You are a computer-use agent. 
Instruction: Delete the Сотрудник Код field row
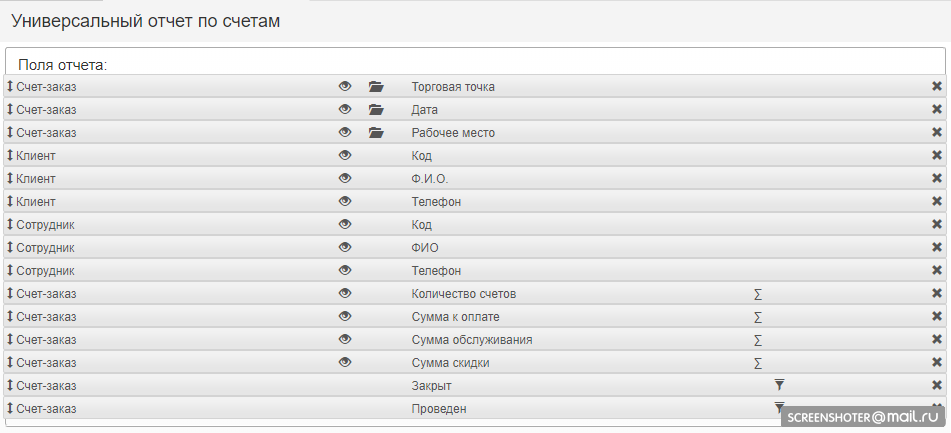pos(937,225)
